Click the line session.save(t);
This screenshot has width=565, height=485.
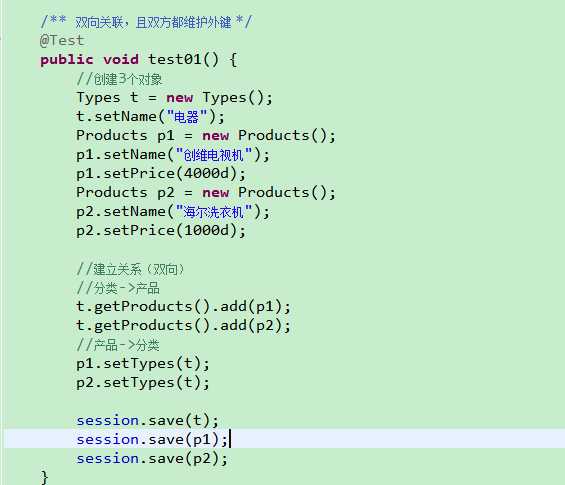coord(147,421)
